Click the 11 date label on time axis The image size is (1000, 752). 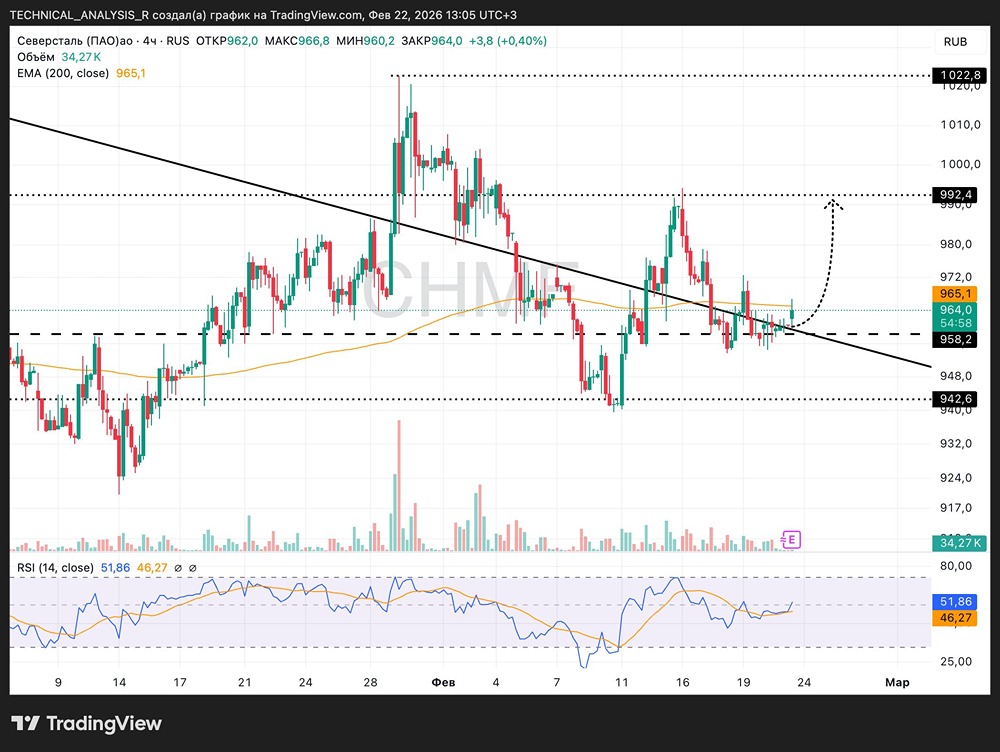click(622, 682)
